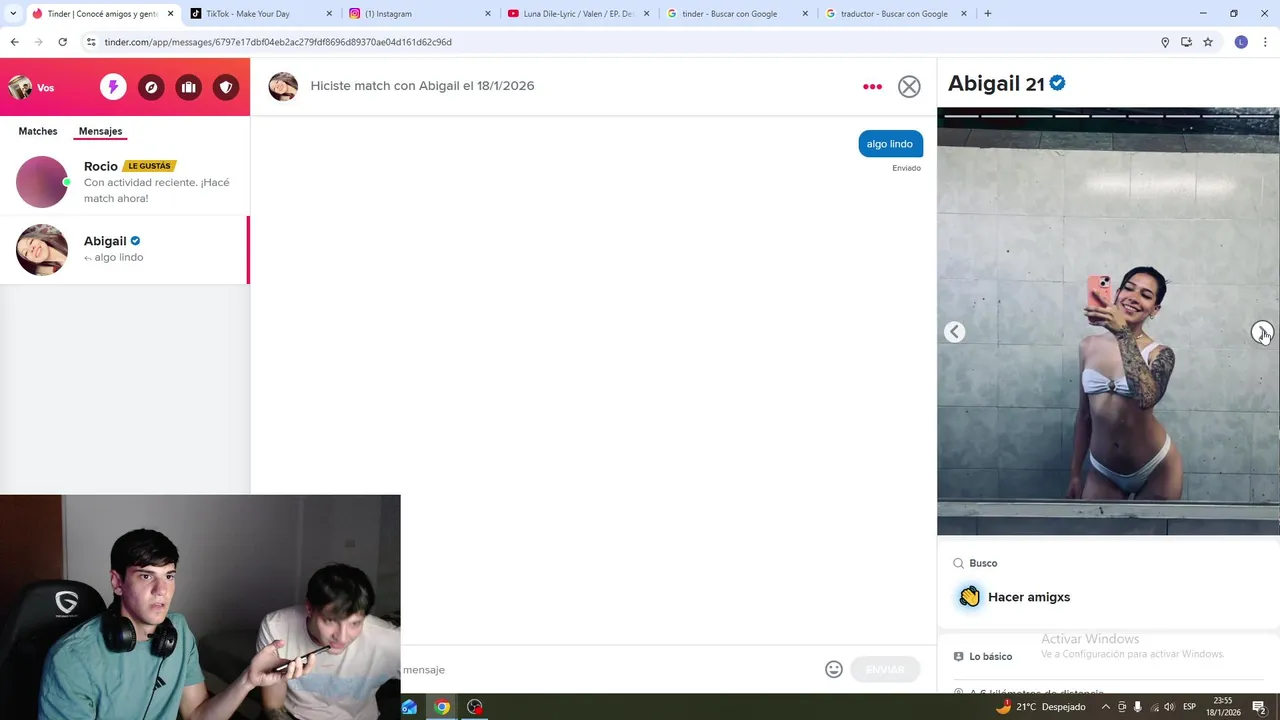This screenshot has width=1280, height=720.
Task: Click the sent message bubble algo lindo
Action: 890,144
